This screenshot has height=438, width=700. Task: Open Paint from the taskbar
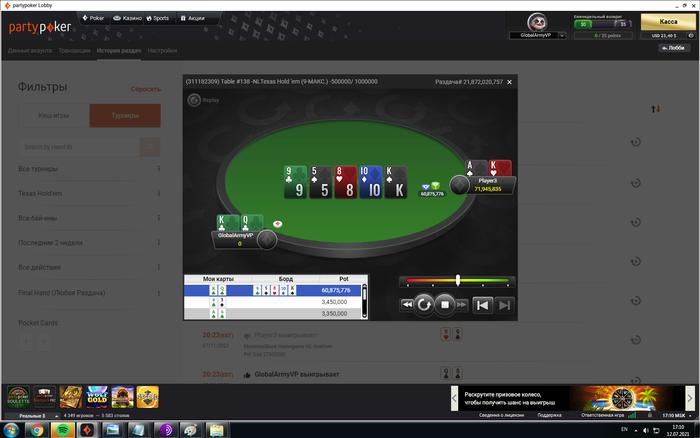[191, 430]
